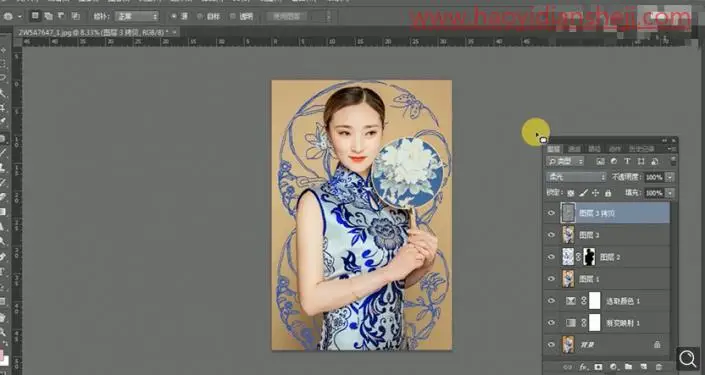Viewport: 705px width, 375px height.
Task: Filter layers by pixel layers icon
Action: [600, 161]
